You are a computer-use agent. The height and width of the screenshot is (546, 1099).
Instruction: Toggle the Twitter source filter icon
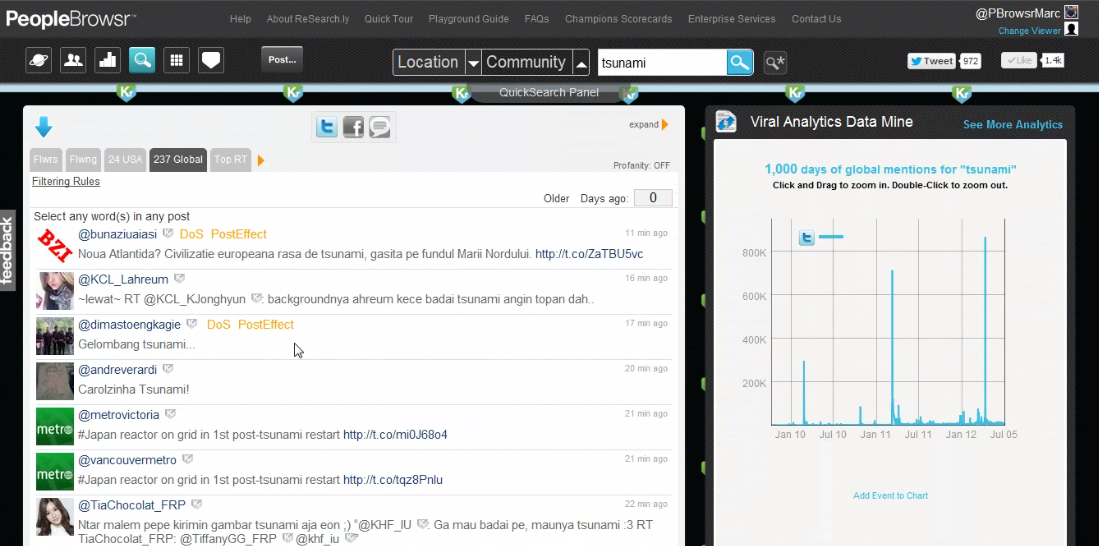tap(326, 127)
